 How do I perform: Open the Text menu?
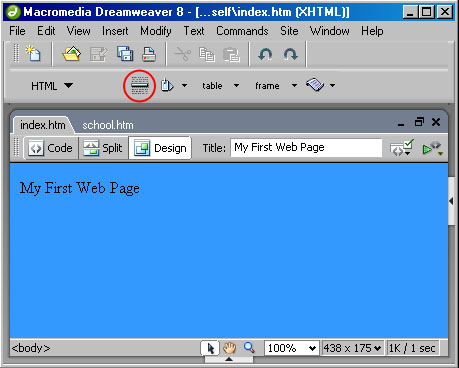(x=194, y=31)
